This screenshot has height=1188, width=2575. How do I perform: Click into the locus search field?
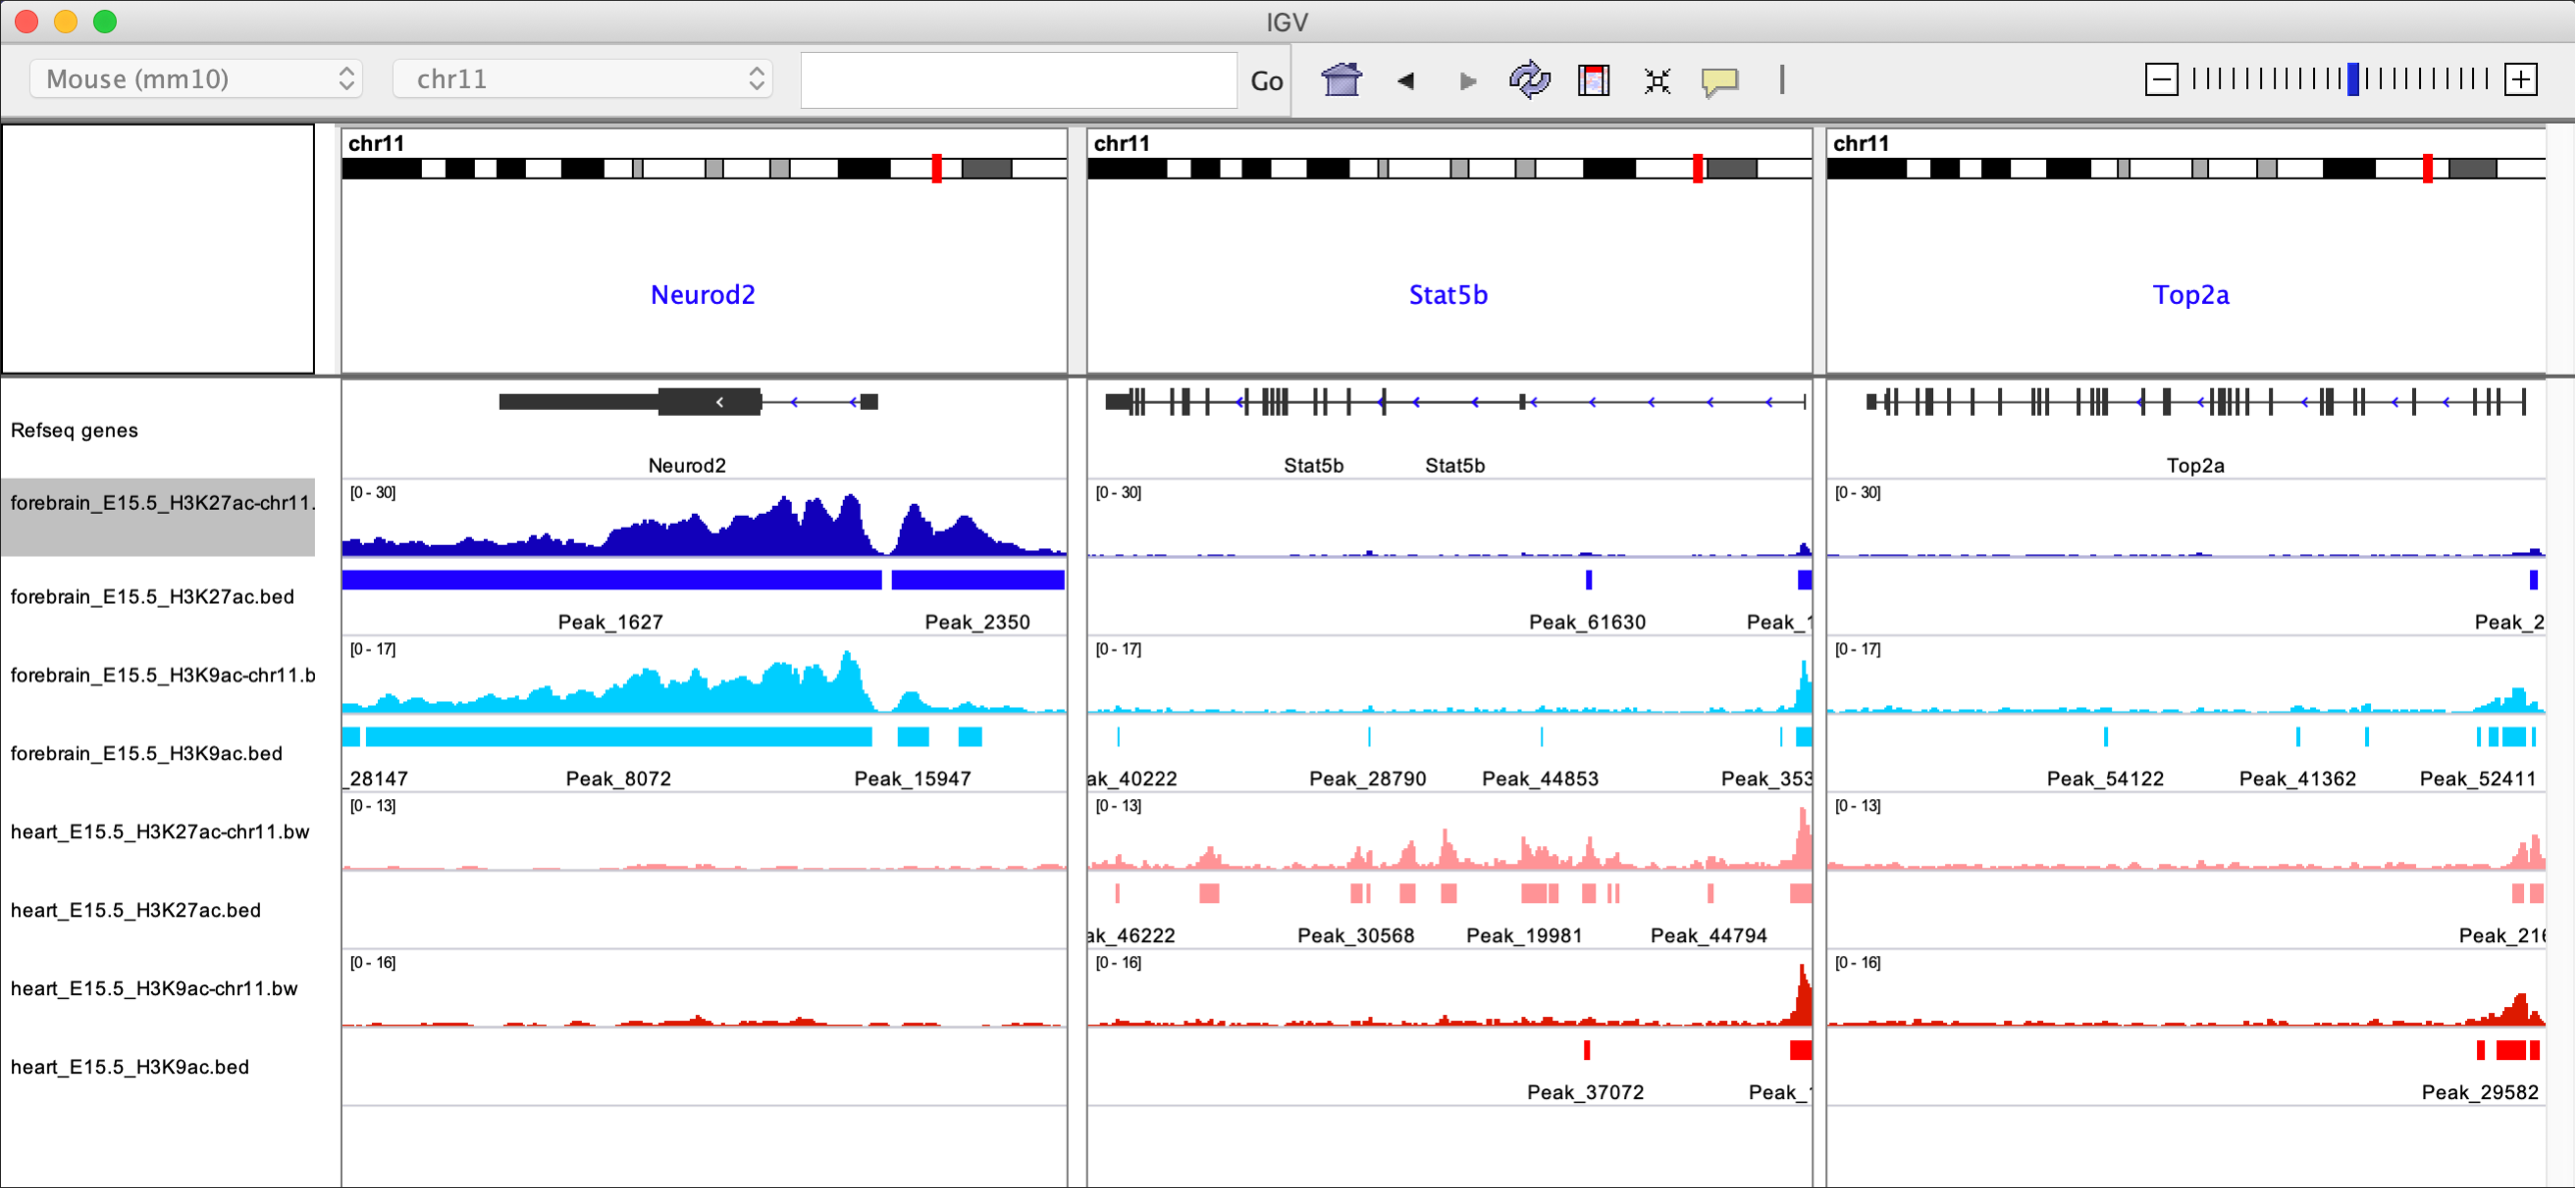point(1017,80)
